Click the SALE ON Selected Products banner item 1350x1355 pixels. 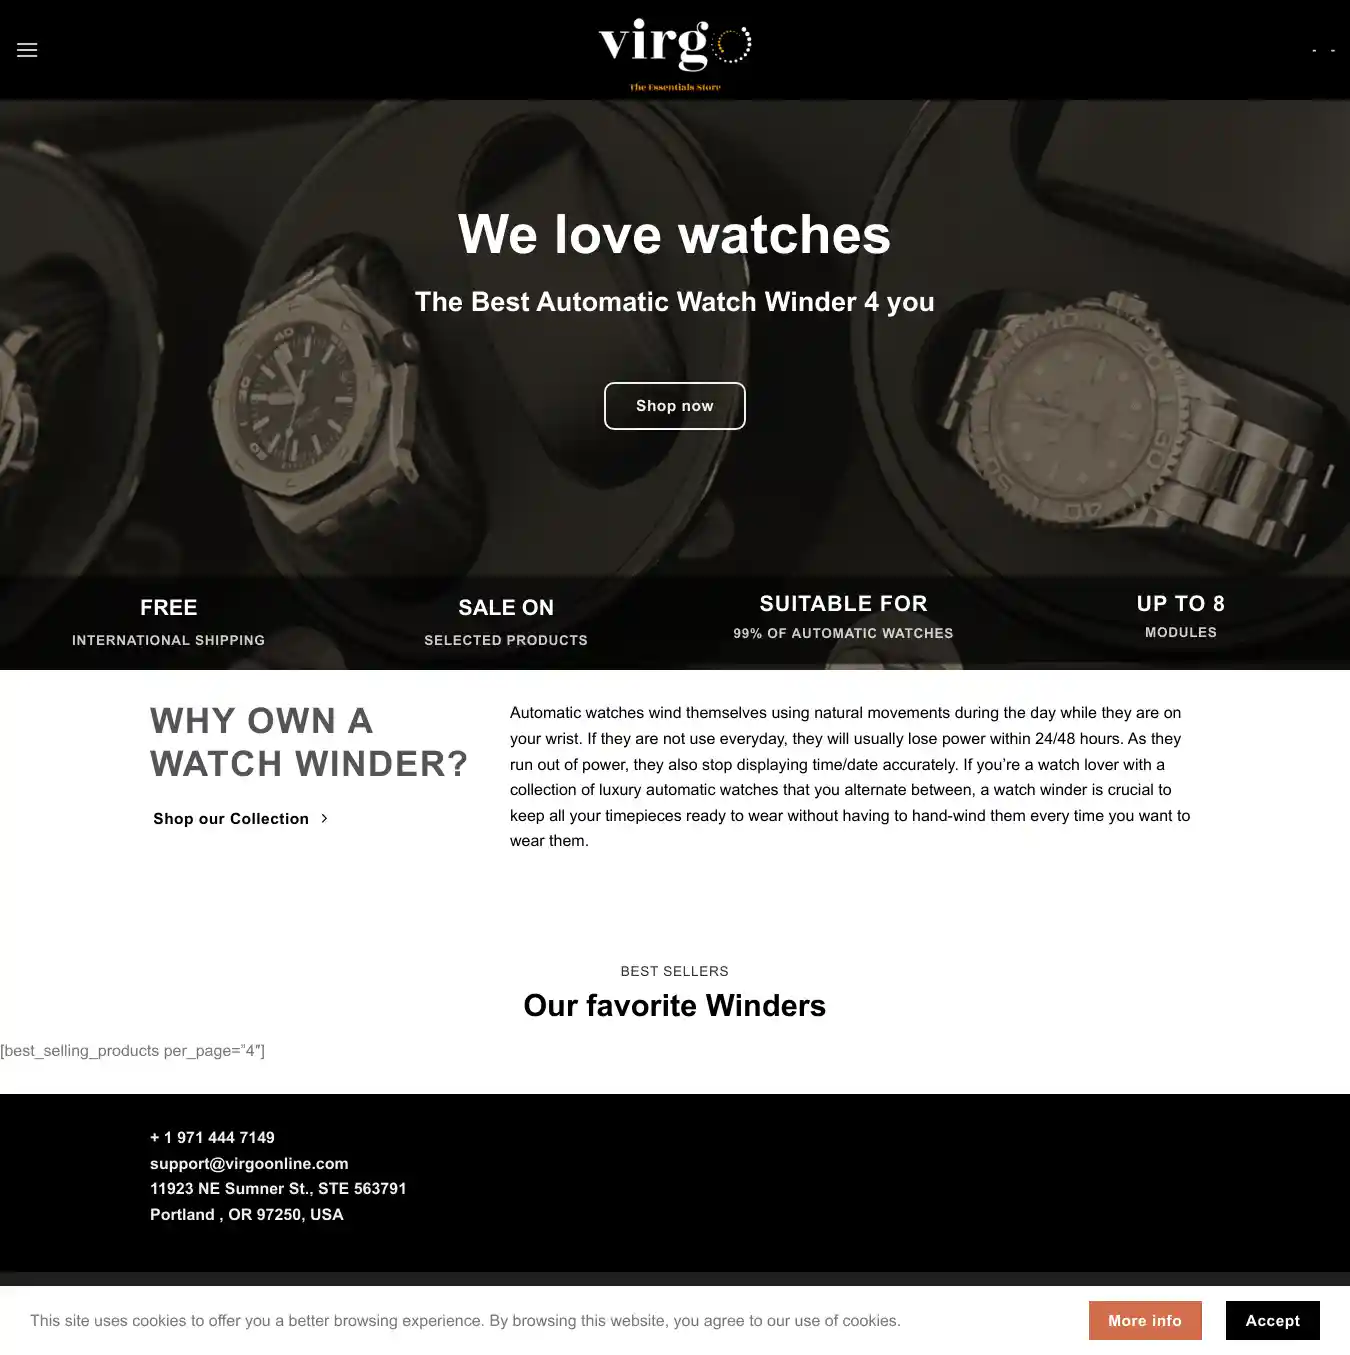coord(506,622)
